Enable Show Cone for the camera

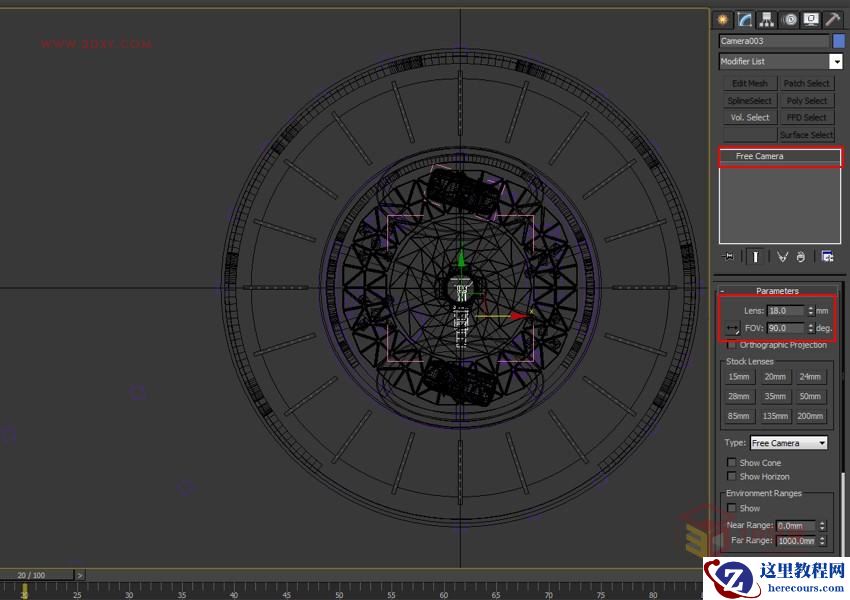pyautogui.click(x=732, y=463)
